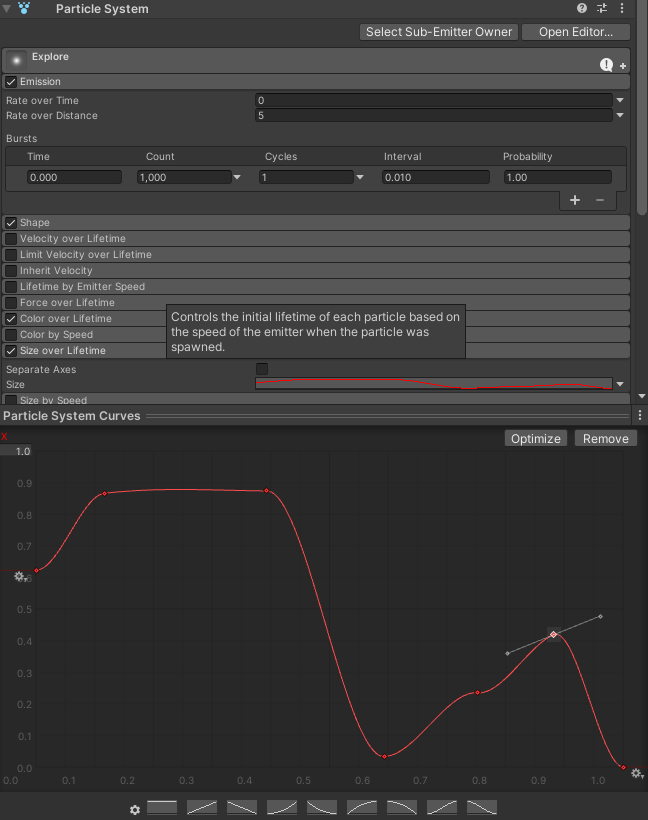Click the right tangent handle of selected keyframe
Image resolution: width=648 pixels, height=820 pixels.
tap(600, 617)
